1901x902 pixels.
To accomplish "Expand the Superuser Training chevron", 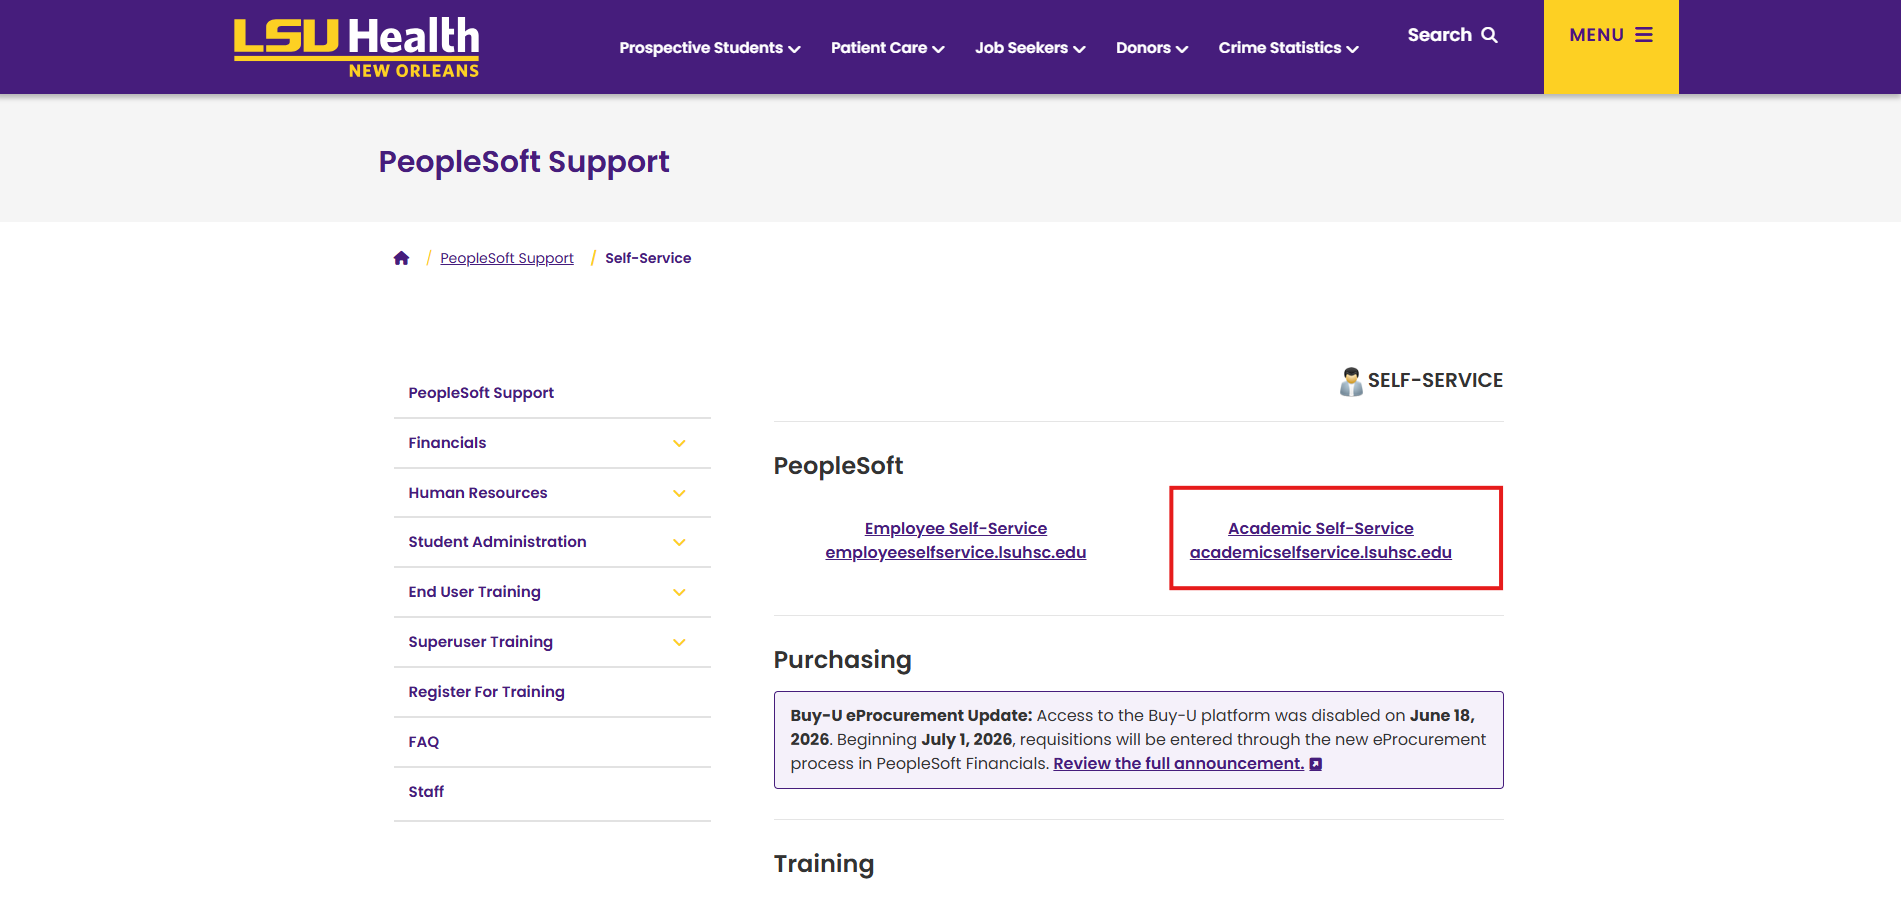I will (679, 642).
